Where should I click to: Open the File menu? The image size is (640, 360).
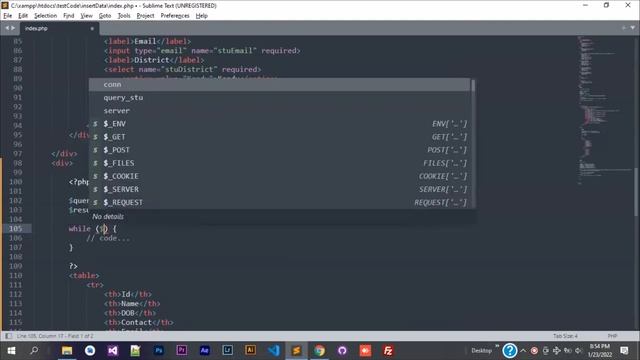point(8,16)
